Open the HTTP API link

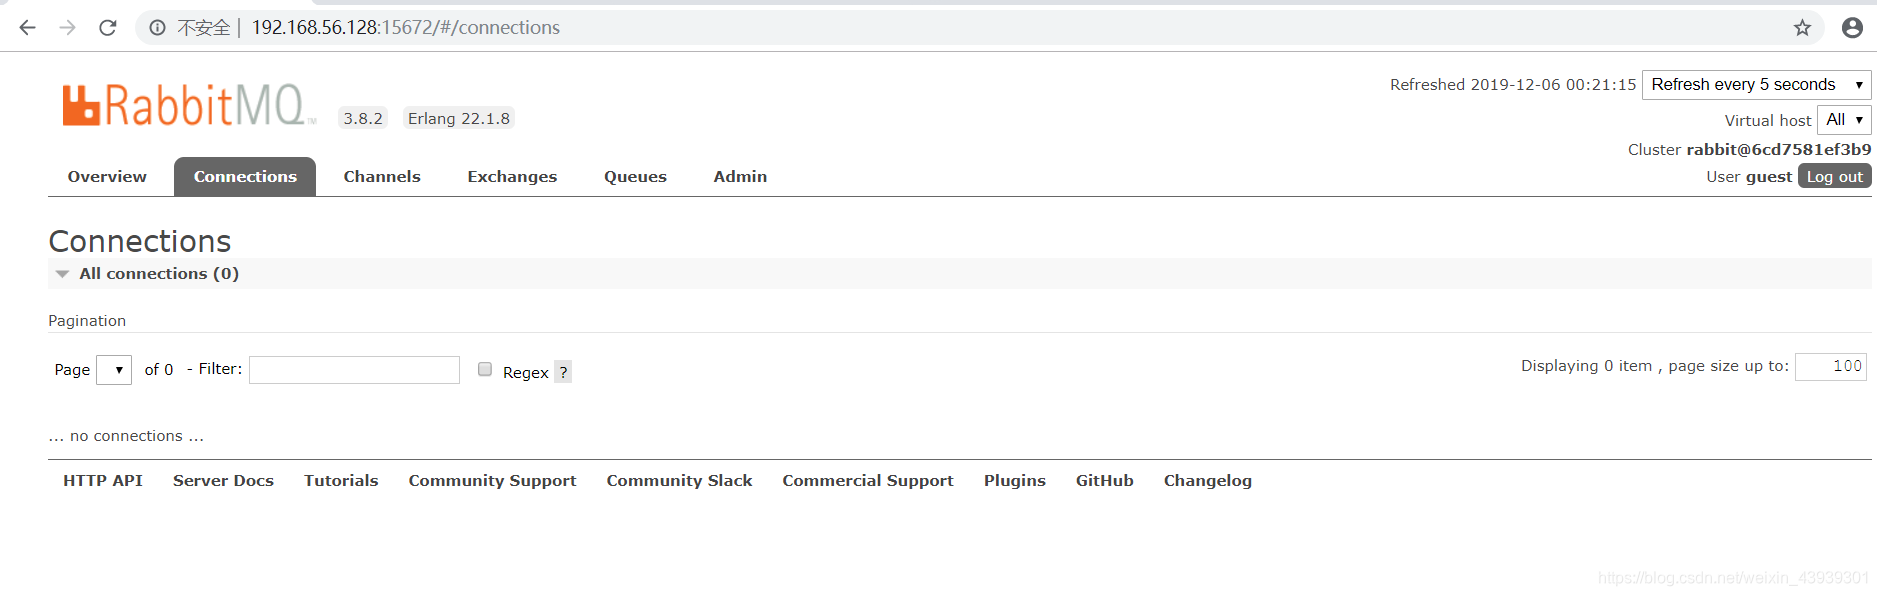pyautogui.click(x=103, y=481)
